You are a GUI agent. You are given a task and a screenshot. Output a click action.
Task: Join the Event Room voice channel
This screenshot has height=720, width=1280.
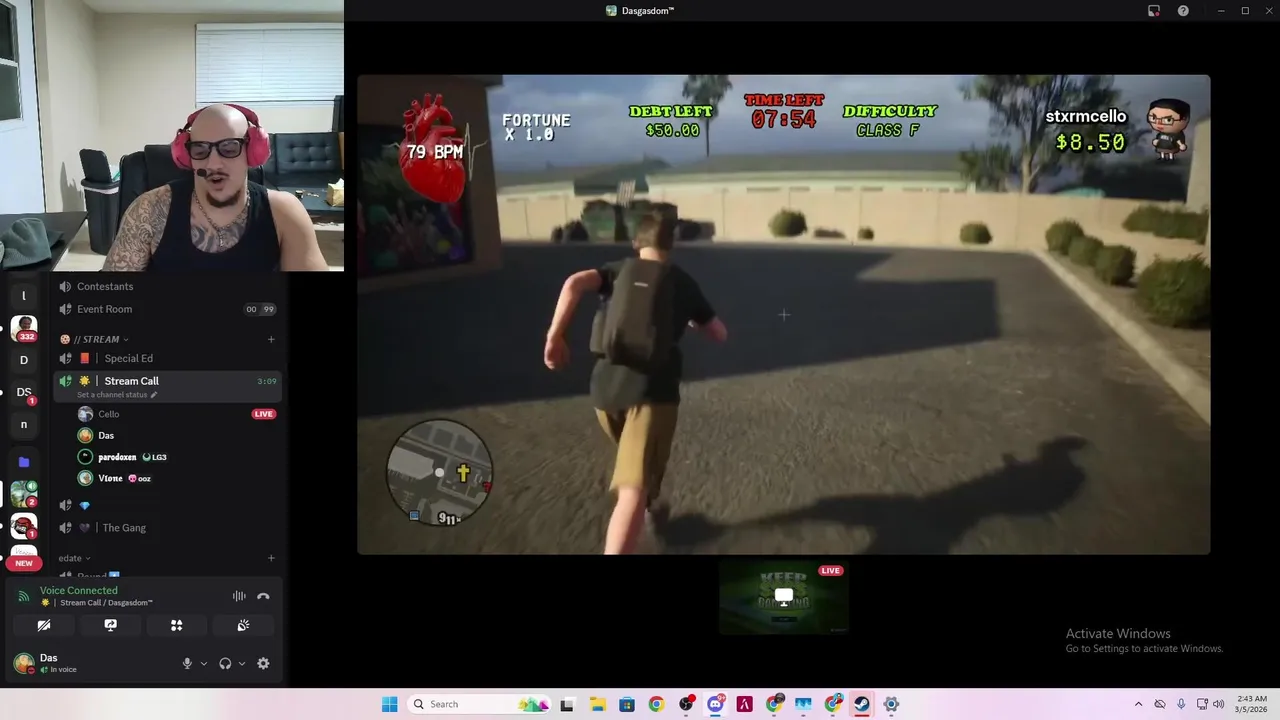(168, 309)
